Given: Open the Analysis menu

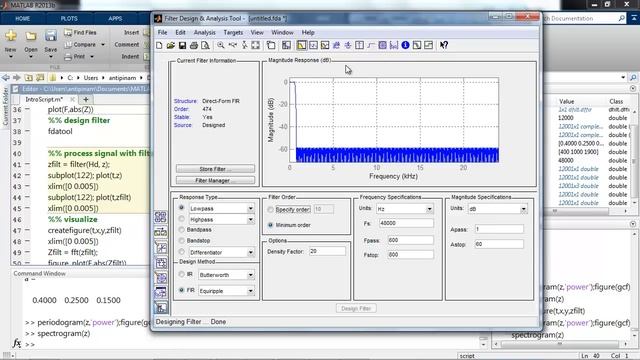Looking at the screenshot, I should click(204, 32).
